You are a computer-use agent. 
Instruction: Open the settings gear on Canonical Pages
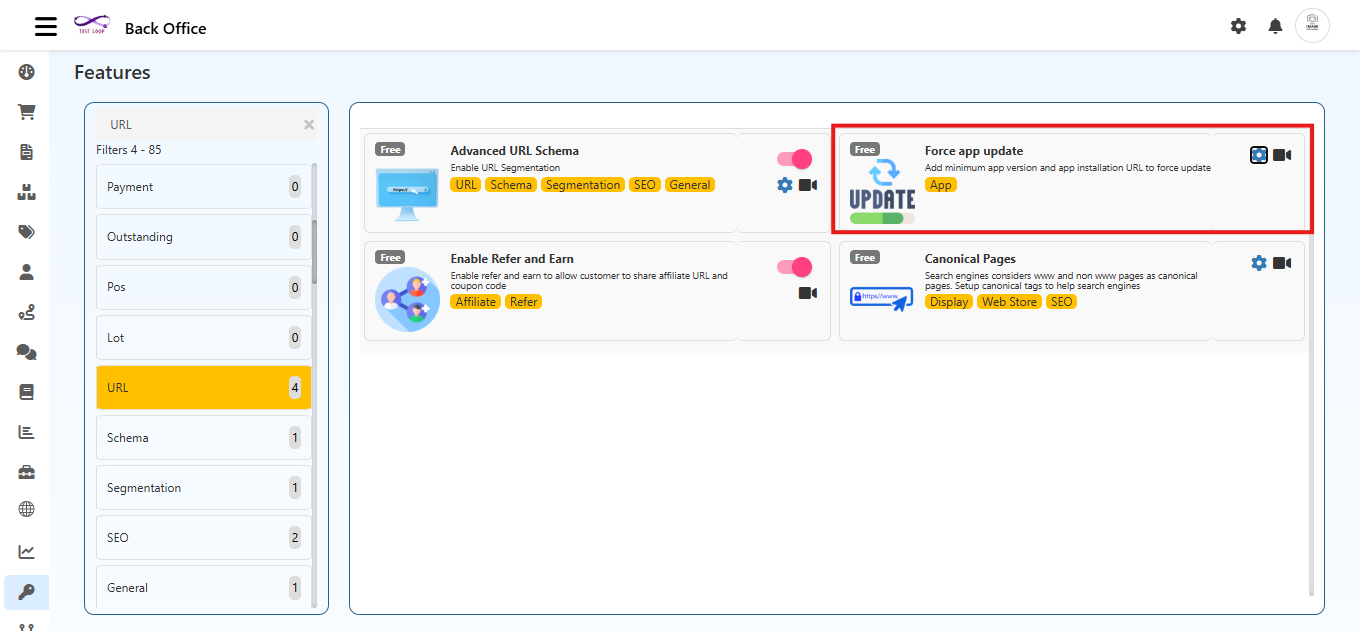pos(1258,263)
